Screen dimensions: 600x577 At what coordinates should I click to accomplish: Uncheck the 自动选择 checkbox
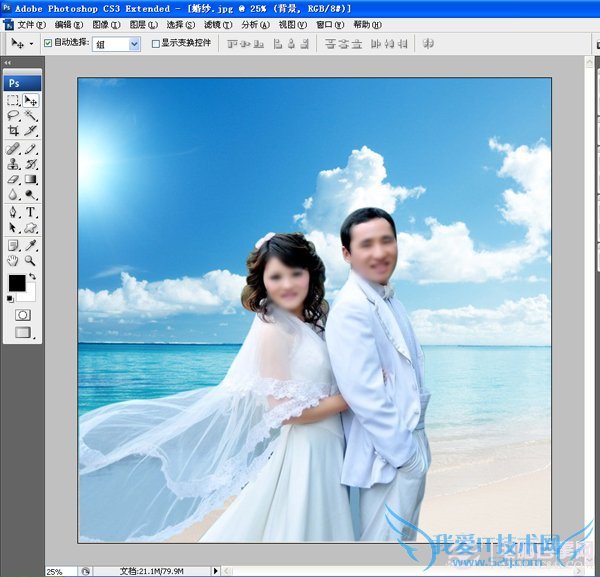[x=48, y=44]
